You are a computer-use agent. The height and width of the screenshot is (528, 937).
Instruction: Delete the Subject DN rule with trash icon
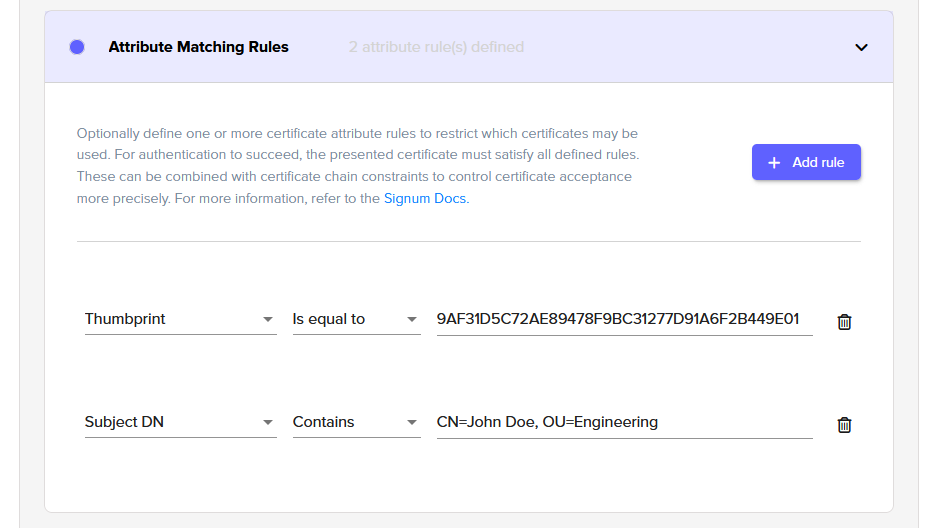pyautogui.click(x=844, y=425)
